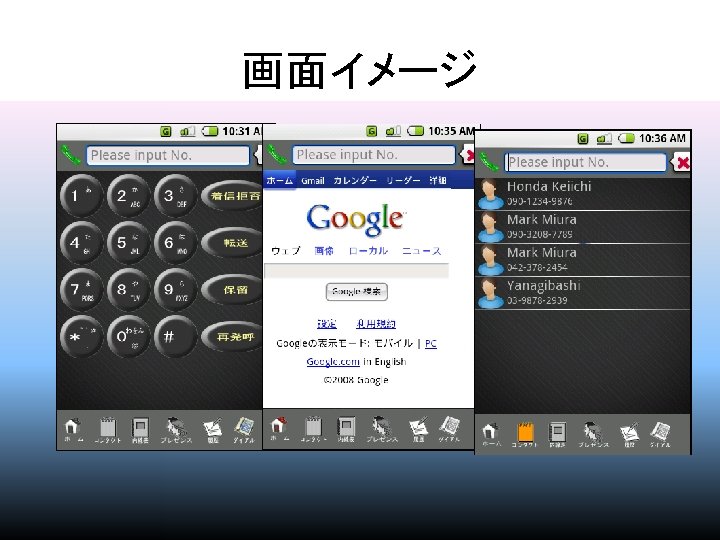Tap signal strength icon beside 10:35 AM

click(x=393, y=131)
